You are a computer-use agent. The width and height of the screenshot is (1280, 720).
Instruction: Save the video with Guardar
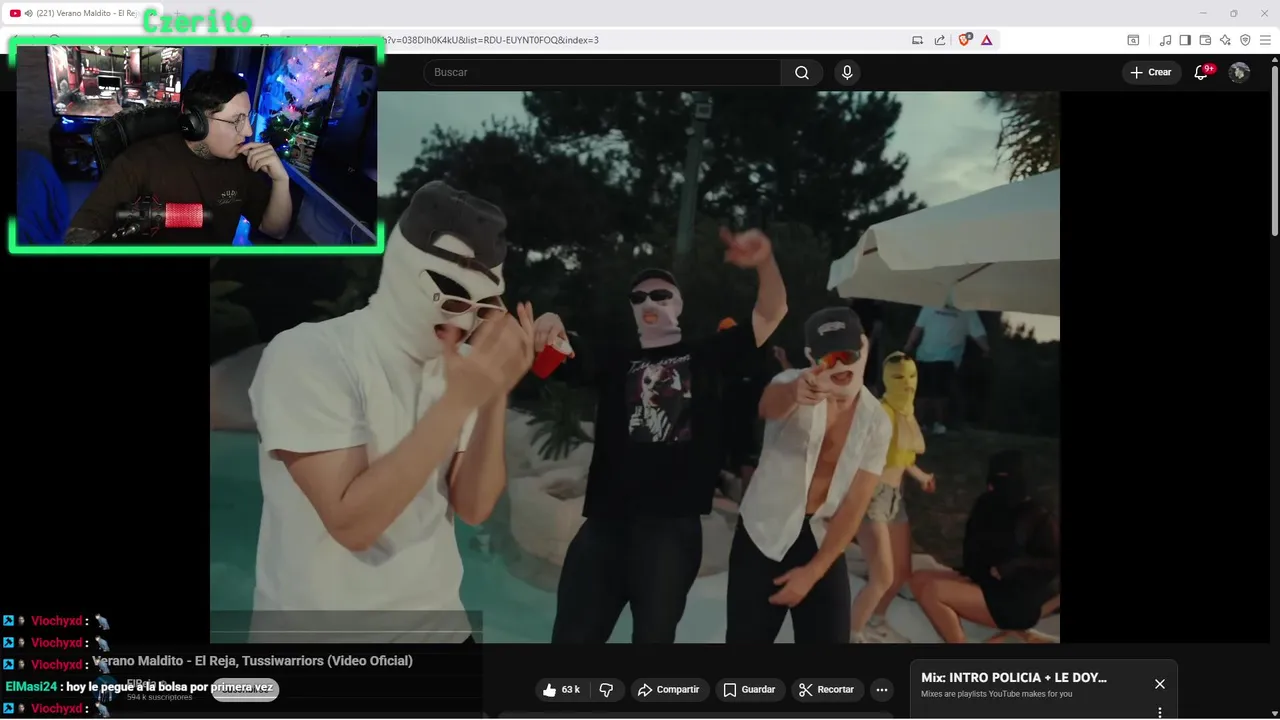tap(749, 690)
